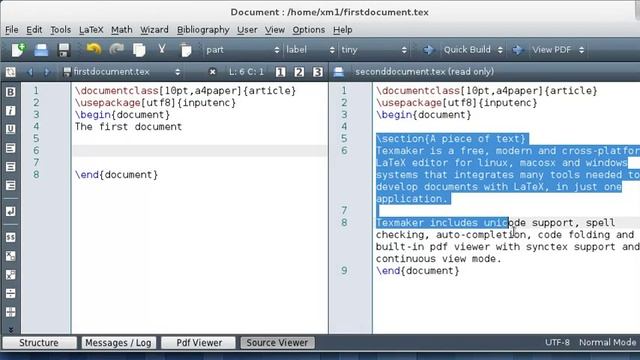
Task: Jump to bookmark 3
Action: 318,72
